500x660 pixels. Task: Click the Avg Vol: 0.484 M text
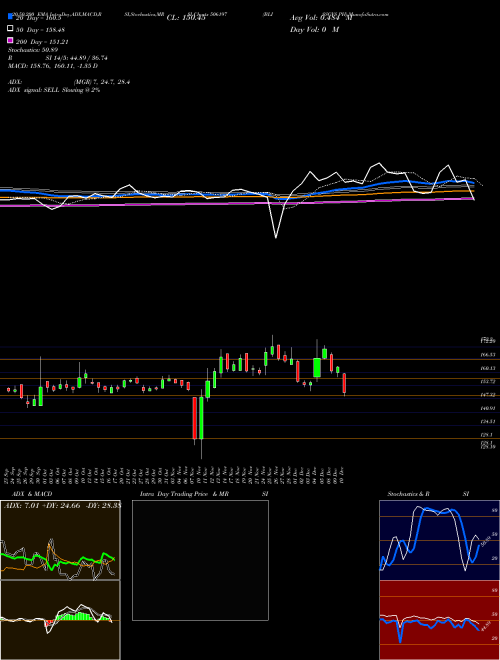(x=321, y=18)
